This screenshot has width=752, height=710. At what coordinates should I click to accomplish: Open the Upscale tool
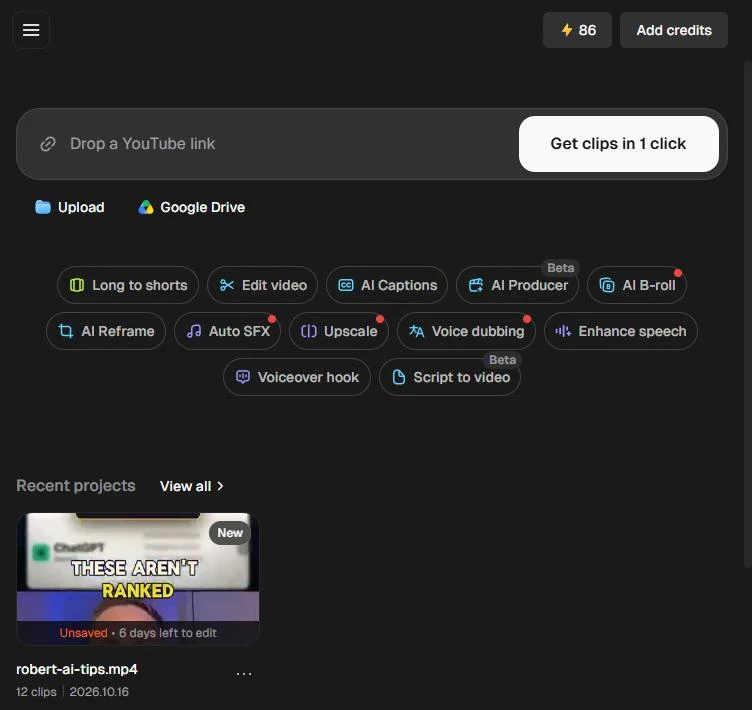339,331
